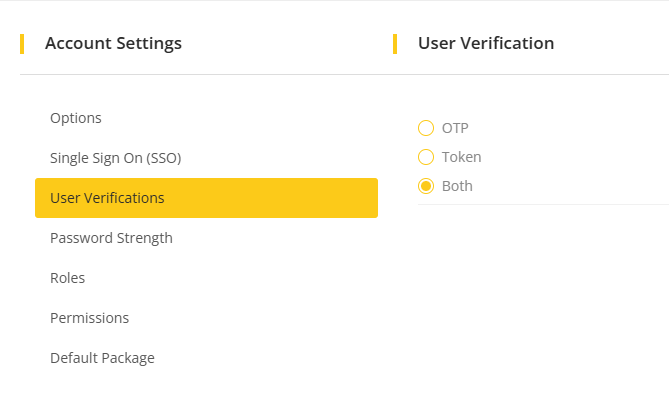
Task: Go to Single Sign On (SSO)
Action: [x=115, y=158]
